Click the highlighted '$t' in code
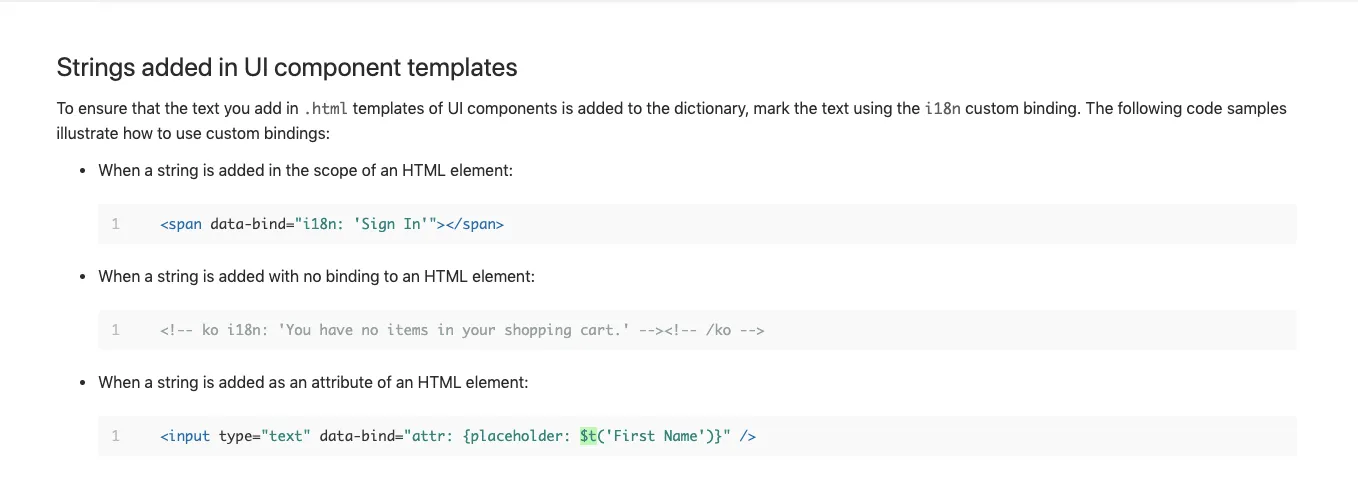Image resolution: width=1358 pixels, height=488 pixels. click(588, 436)
